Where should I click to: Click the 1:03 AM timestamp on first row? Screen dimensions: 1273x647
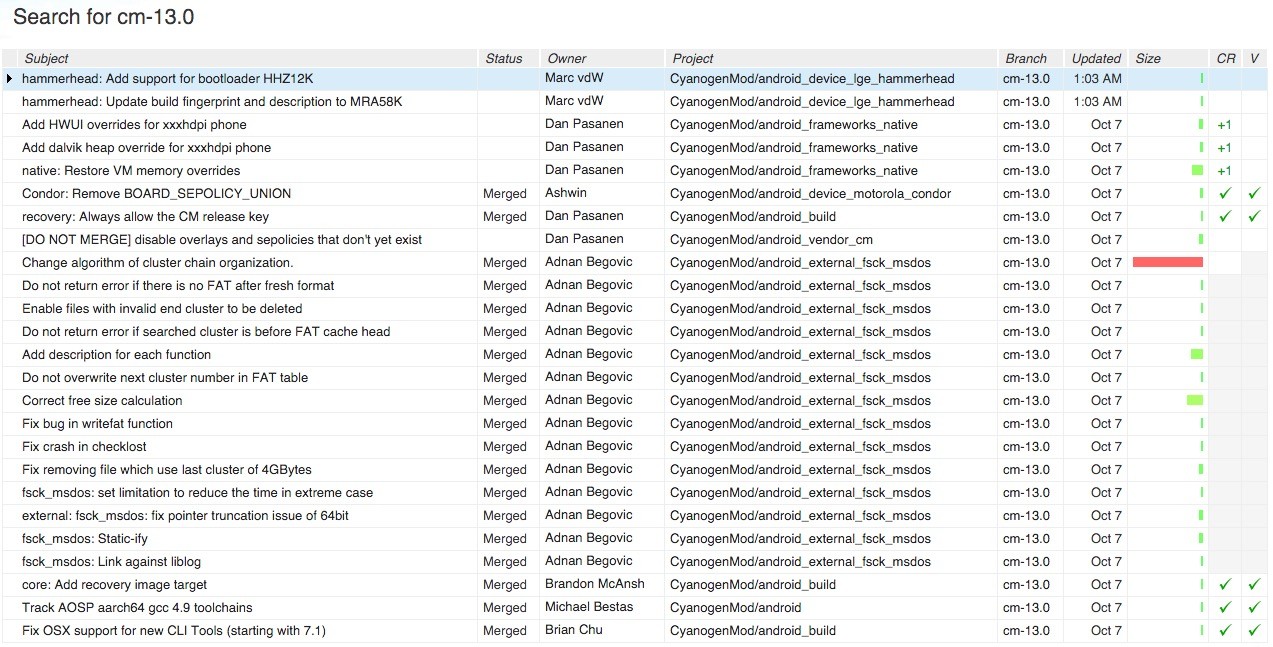1098,78
